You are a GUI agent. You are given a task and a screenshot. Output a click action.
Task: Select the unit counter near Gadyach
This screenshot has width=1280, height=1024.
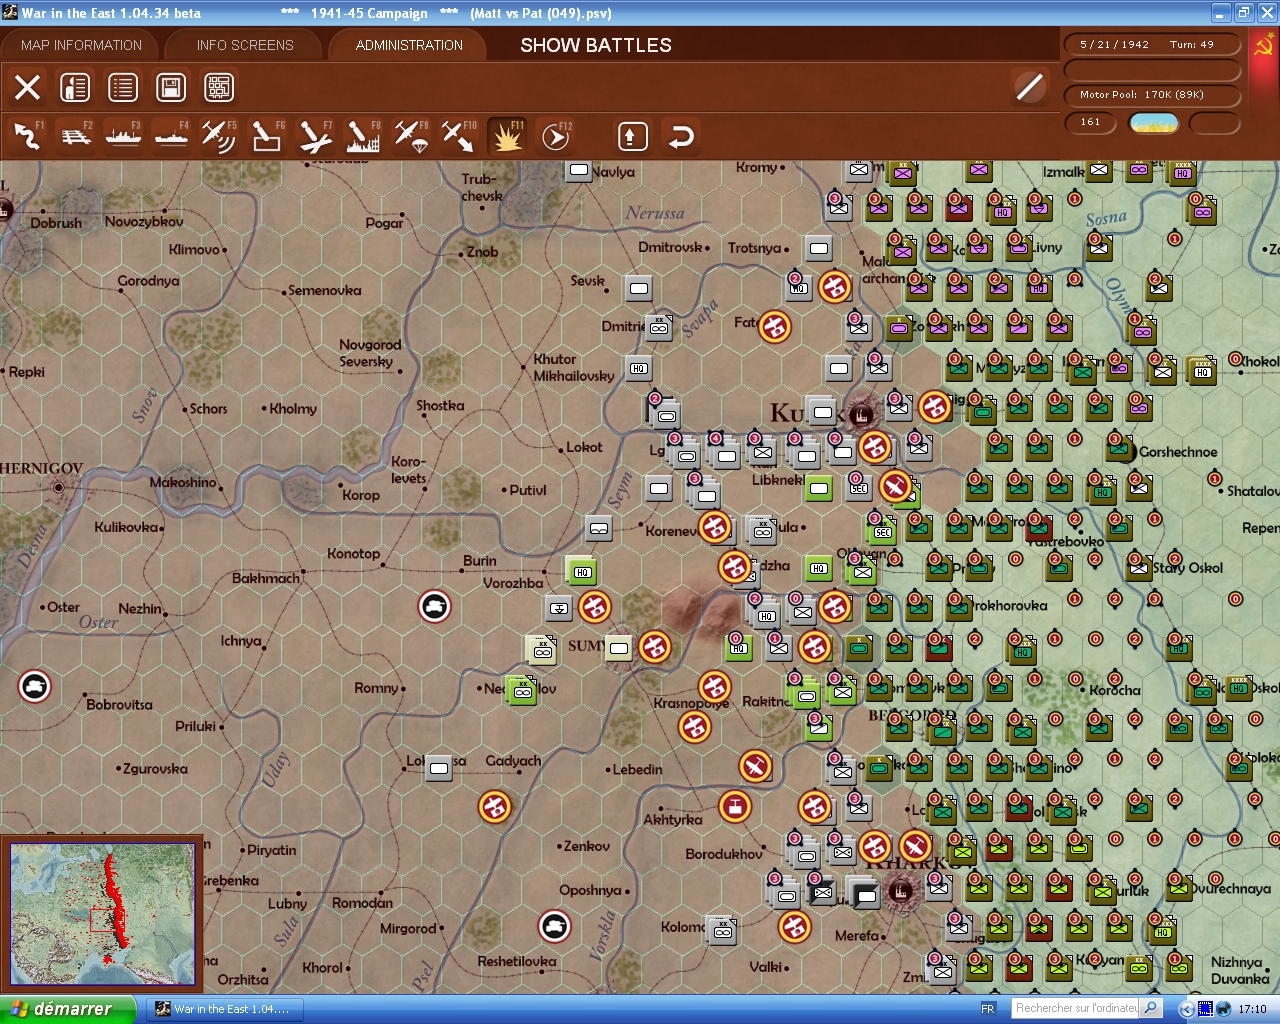point(439,768)
